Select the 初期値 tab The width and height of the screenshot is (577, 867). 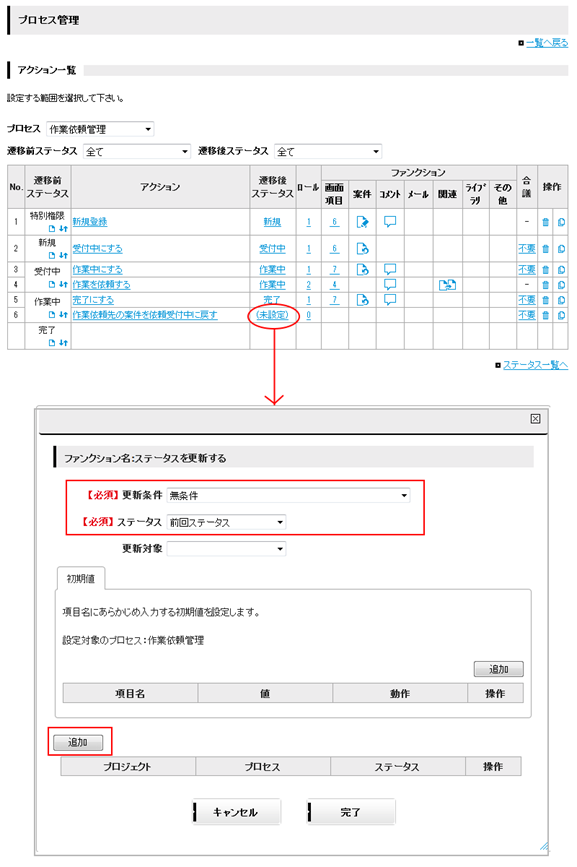click(x=81, y=578)
